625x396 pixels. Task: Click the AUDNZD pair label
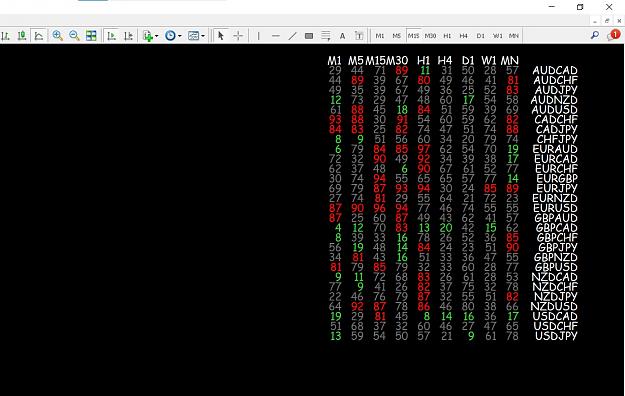pos(554,100)
